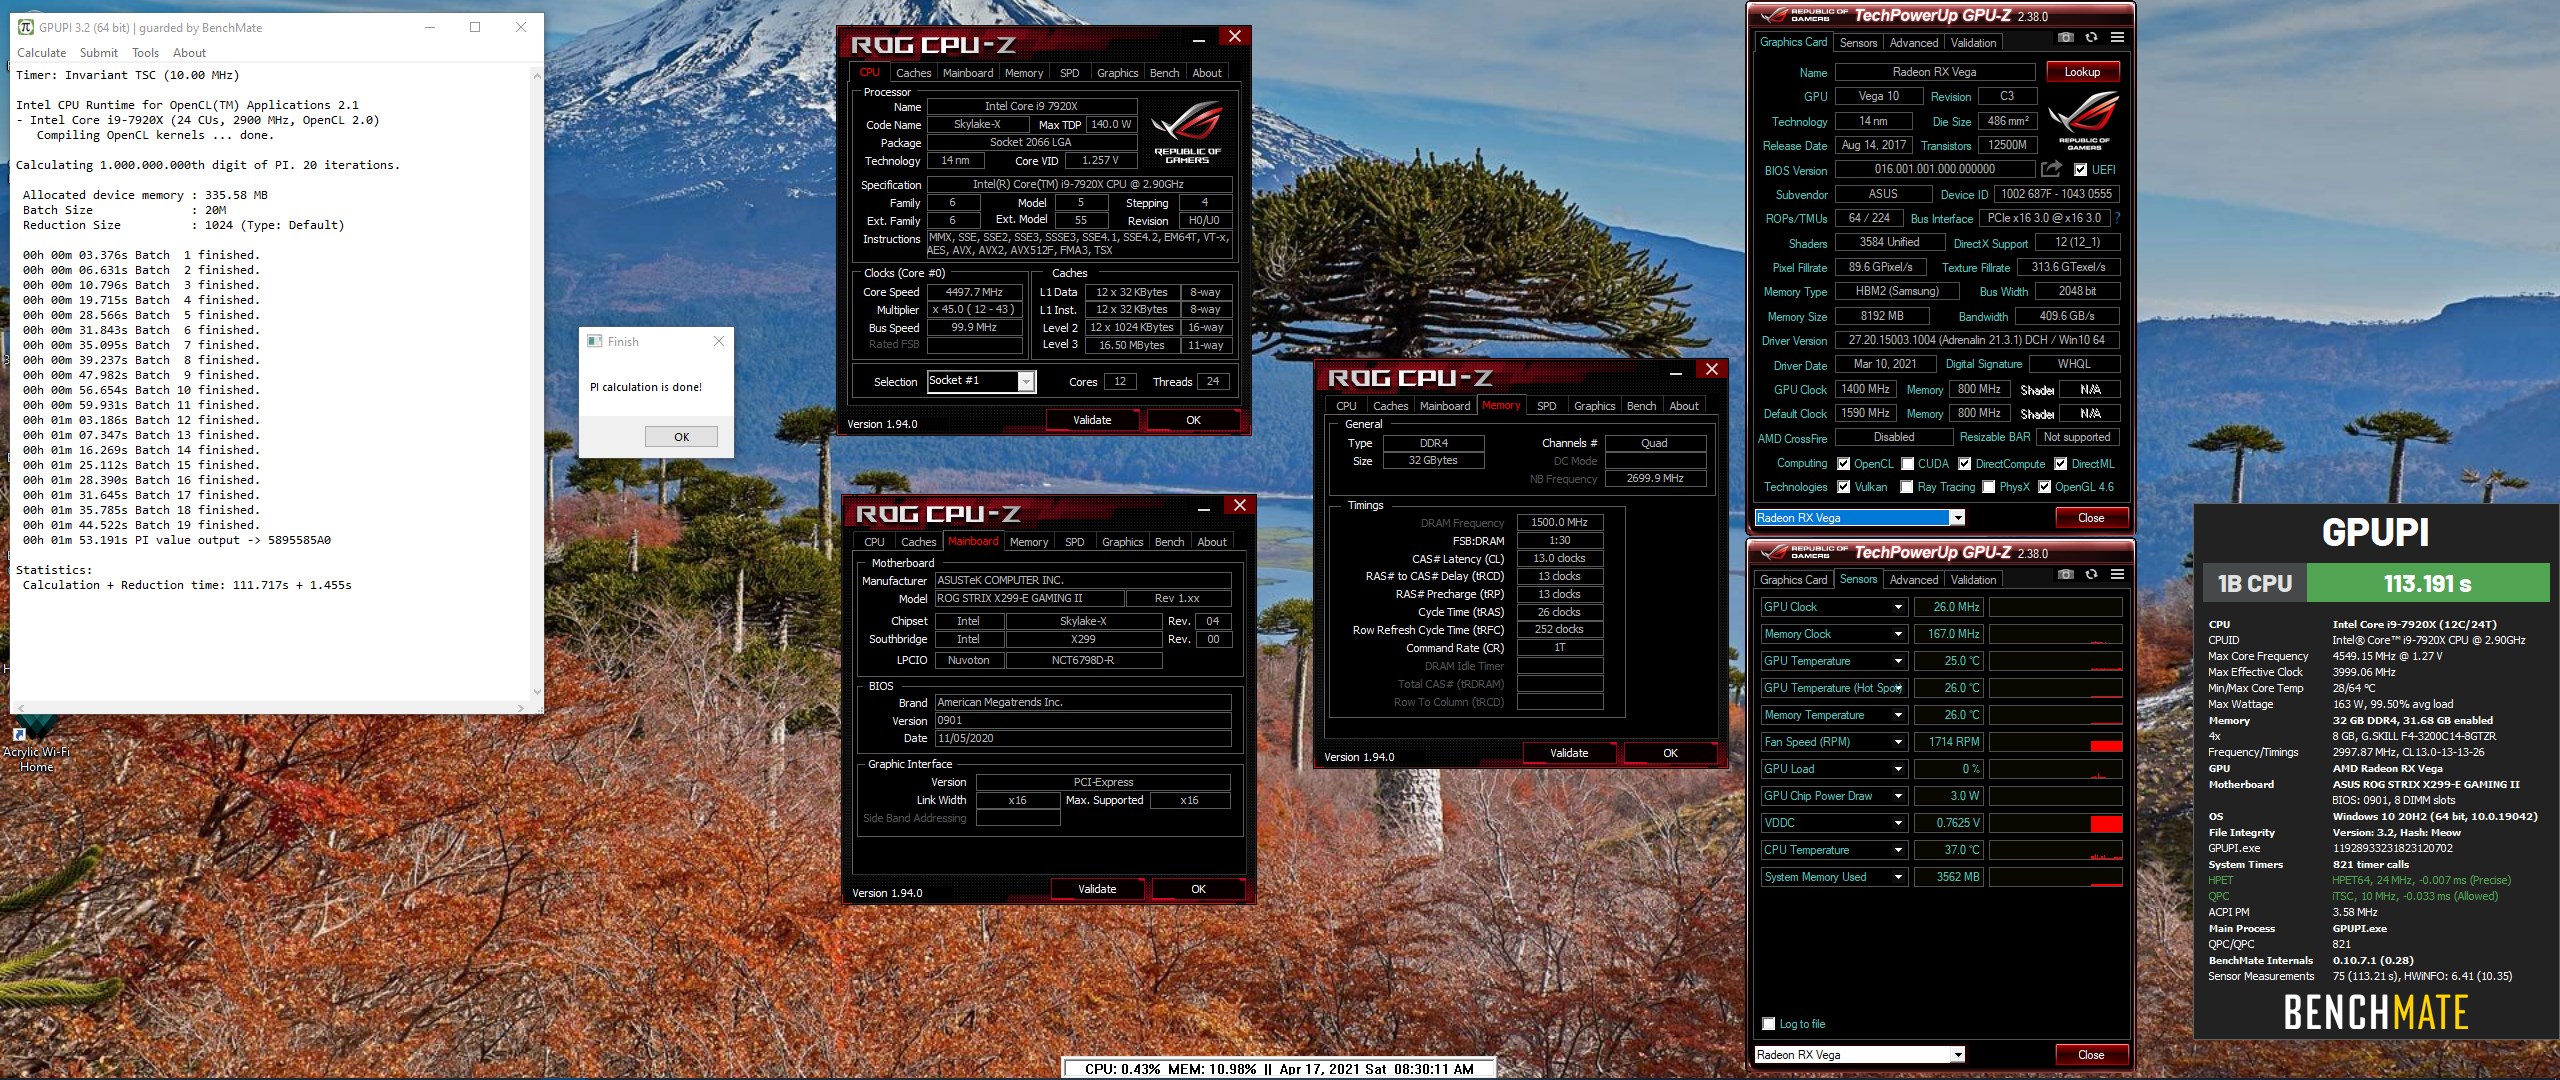
Task: Open the Submit menu in GPUPI
Action: coord(99,53)
